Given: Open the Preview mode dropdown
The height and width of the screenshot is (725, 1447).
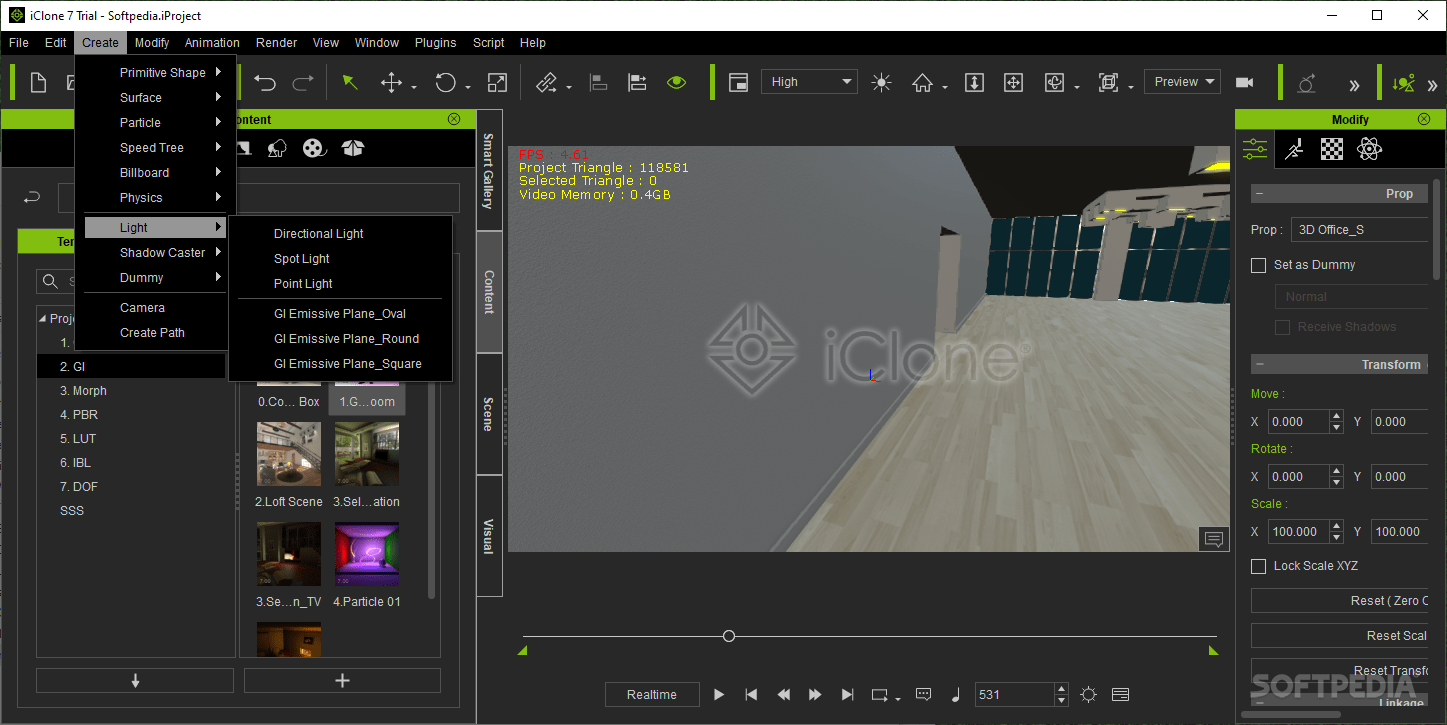Looking at the screenshot, I should (1183, 82).
